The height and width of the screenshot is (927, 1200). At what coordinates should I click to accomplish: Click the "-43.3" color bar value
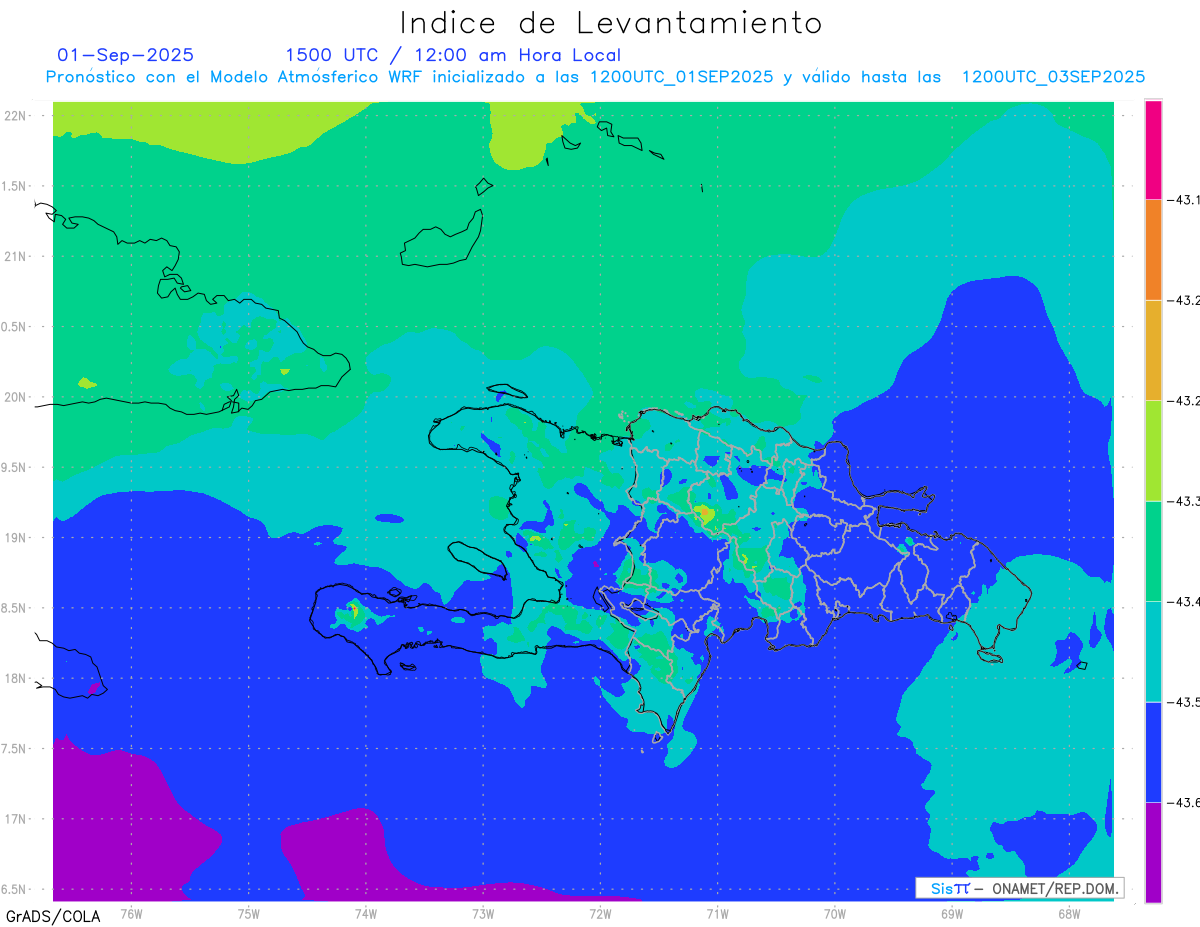click(x=1186, y=501)
